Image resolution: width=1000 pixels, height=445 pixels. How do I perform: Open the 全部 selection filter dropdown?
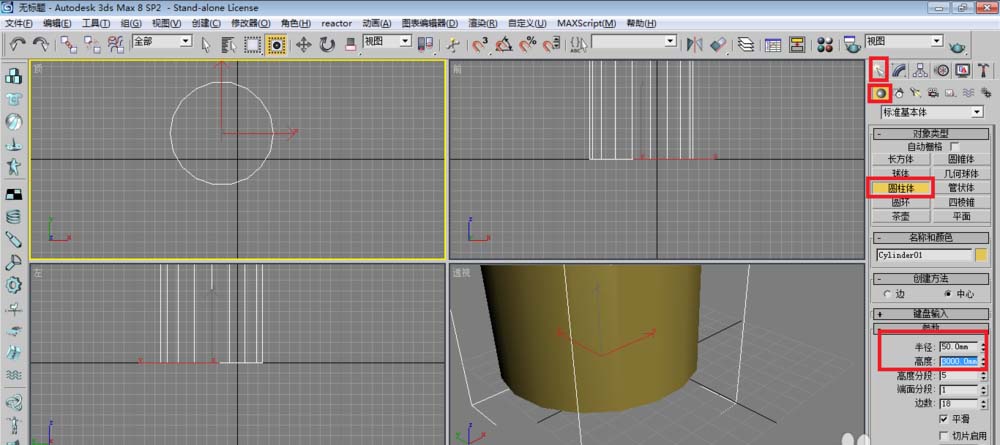point(185,41)
